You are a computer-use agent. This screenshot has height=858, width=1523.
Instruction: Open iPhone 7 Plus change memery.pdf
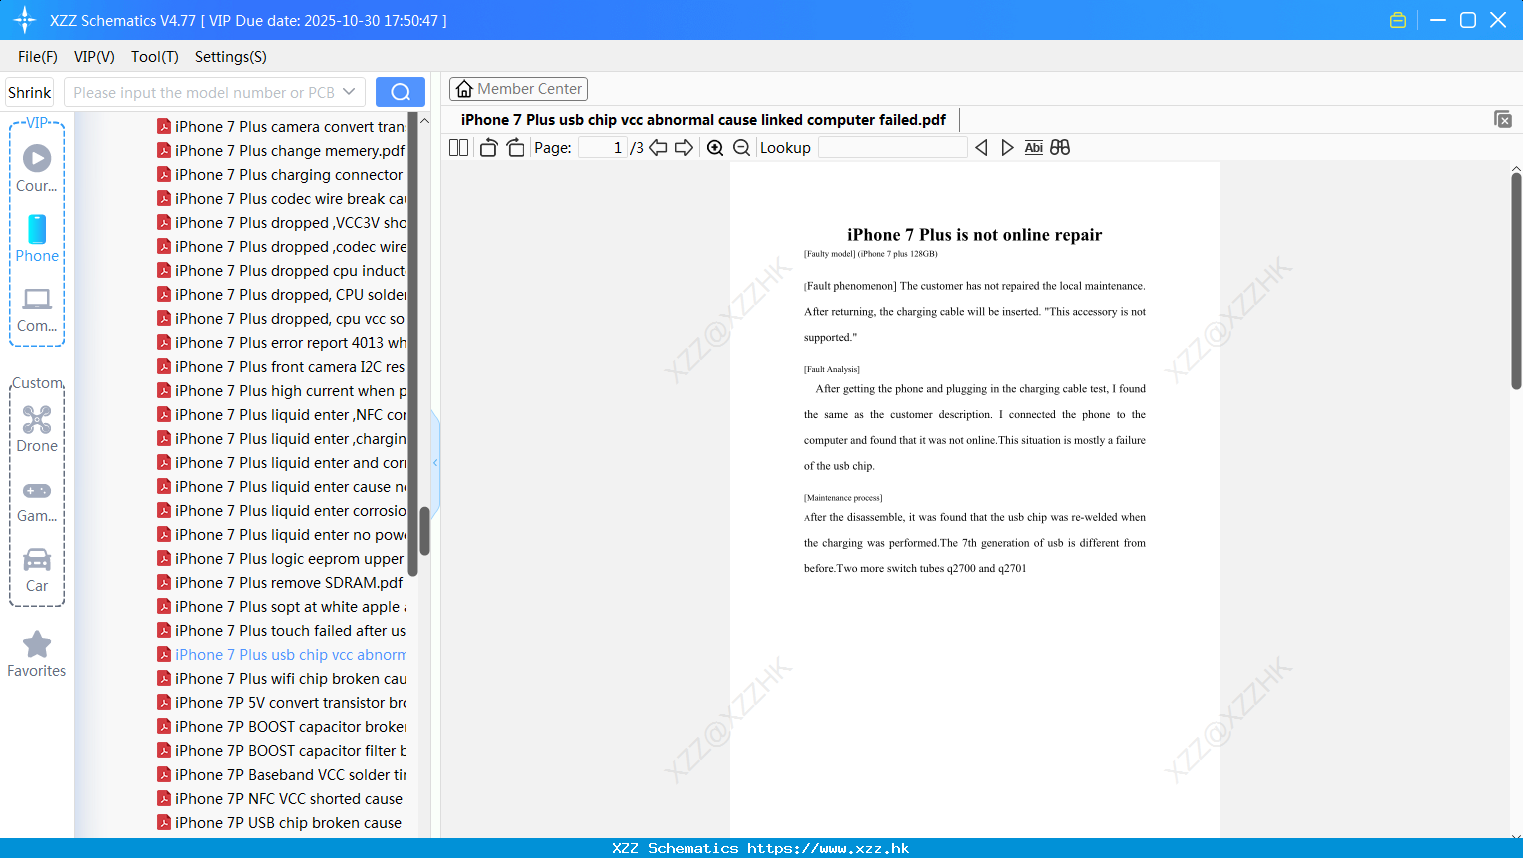[281, 150]
